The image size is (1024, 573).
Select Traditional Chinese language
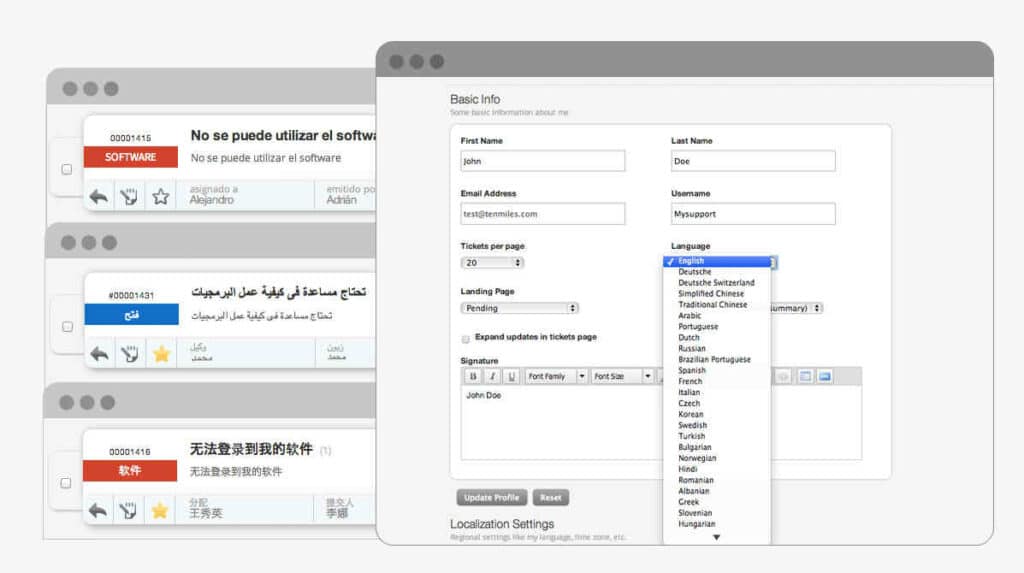coord(717,304)
